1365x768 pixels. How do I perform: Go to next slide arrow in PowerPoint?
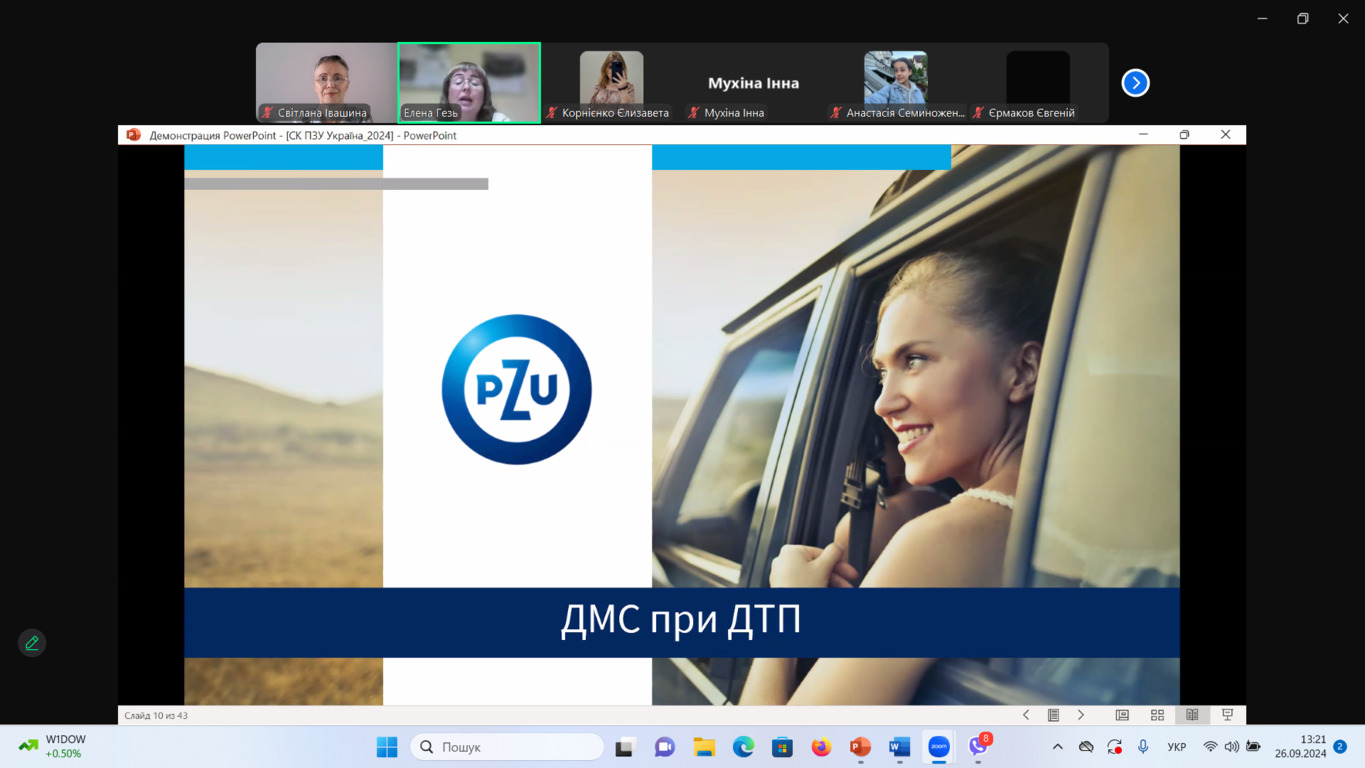pyautogui.click(x=1081, y=715)
